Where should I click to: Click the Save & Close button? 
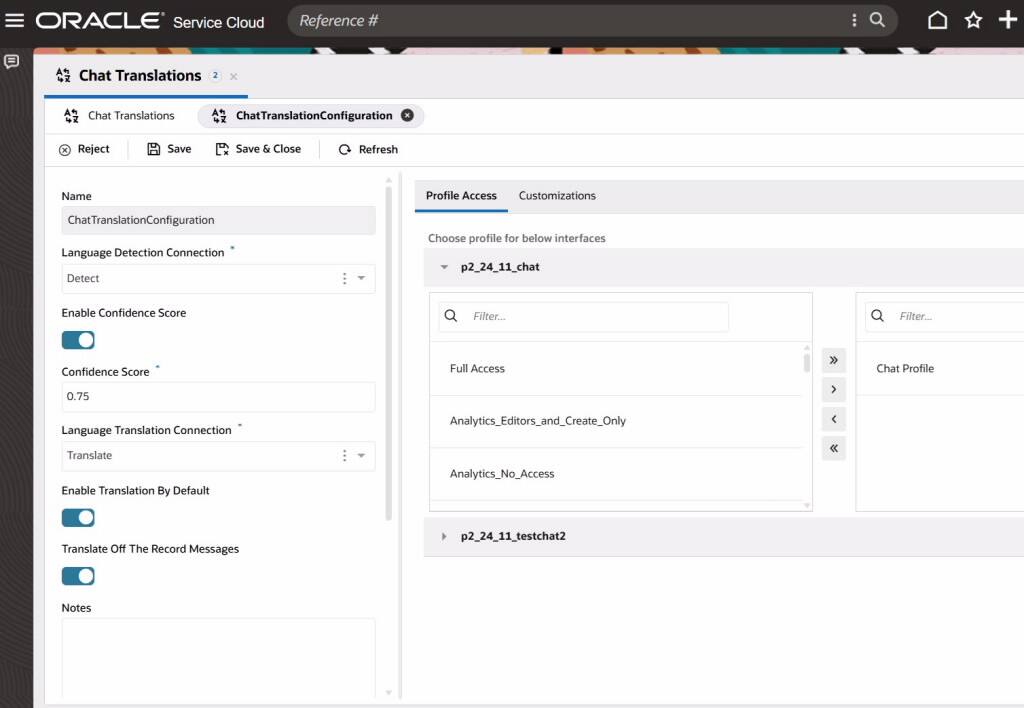[258, 149]
